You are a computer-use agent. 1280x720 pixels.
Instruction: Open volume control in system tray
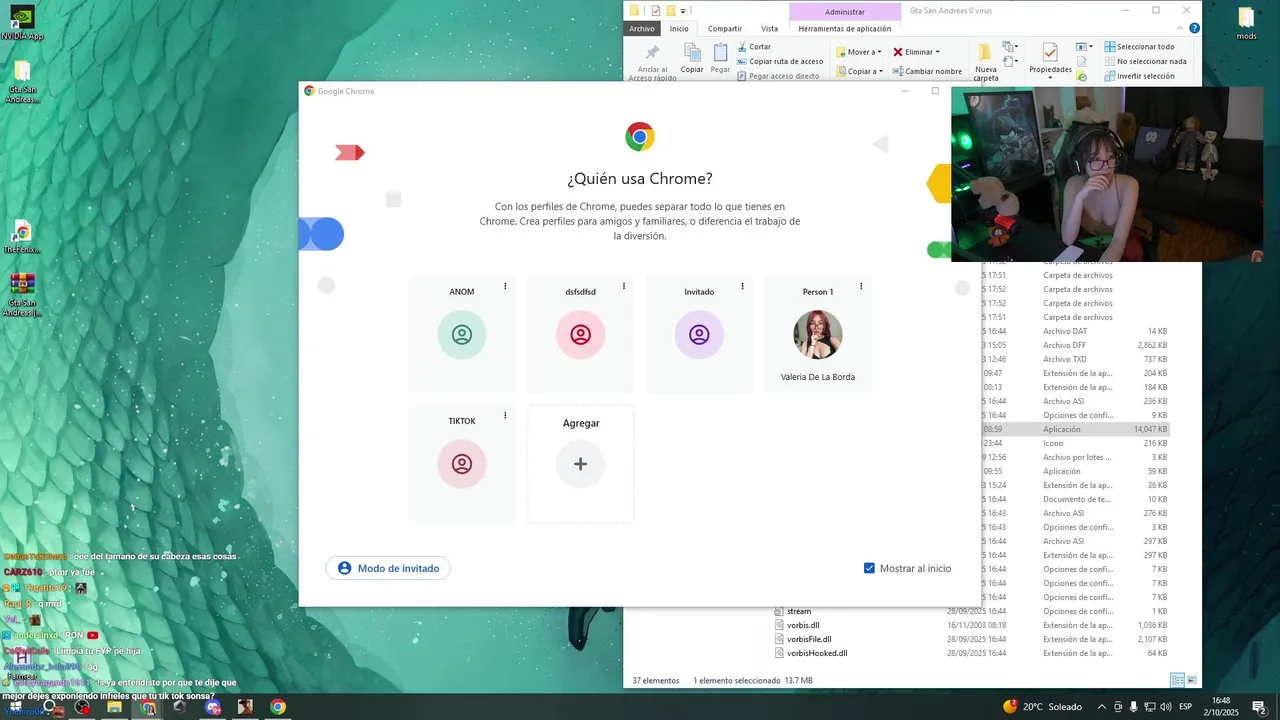pyautogui.click(x=1165, y=707)
